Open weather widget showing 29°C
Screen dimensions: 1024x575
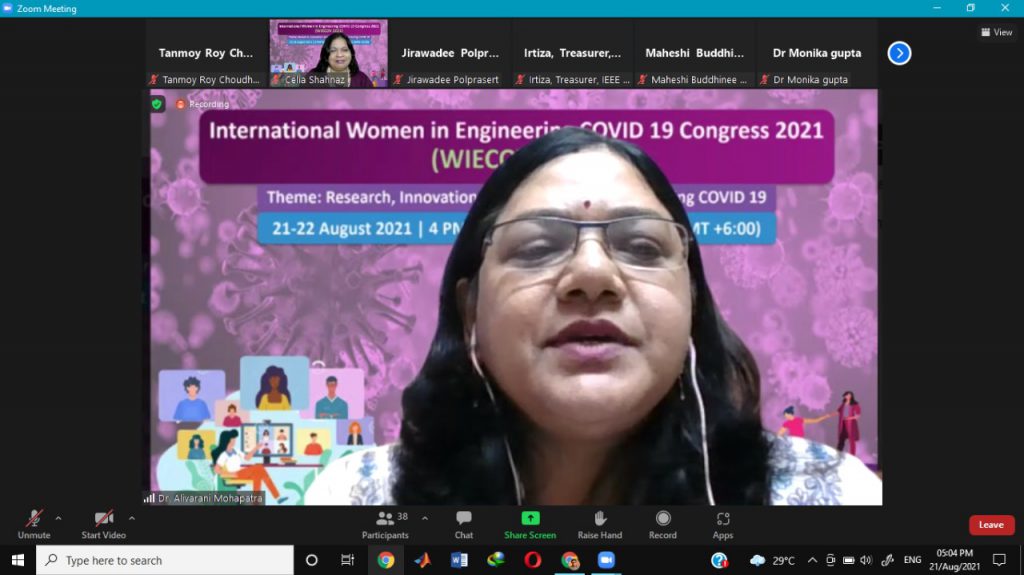773,560
